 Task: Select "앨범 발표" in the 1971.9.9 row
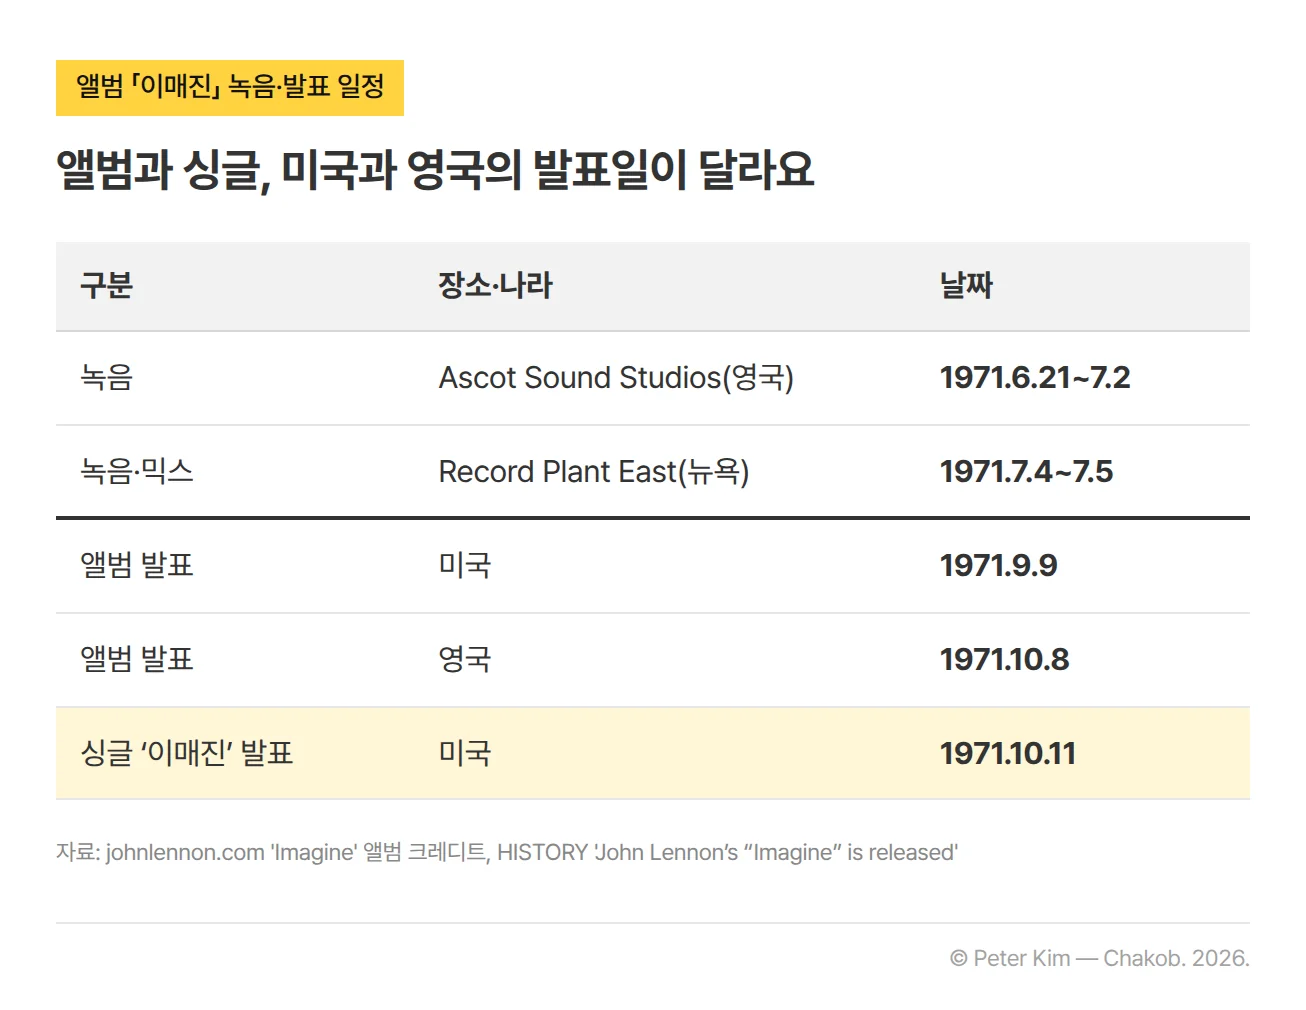point(137,566)
